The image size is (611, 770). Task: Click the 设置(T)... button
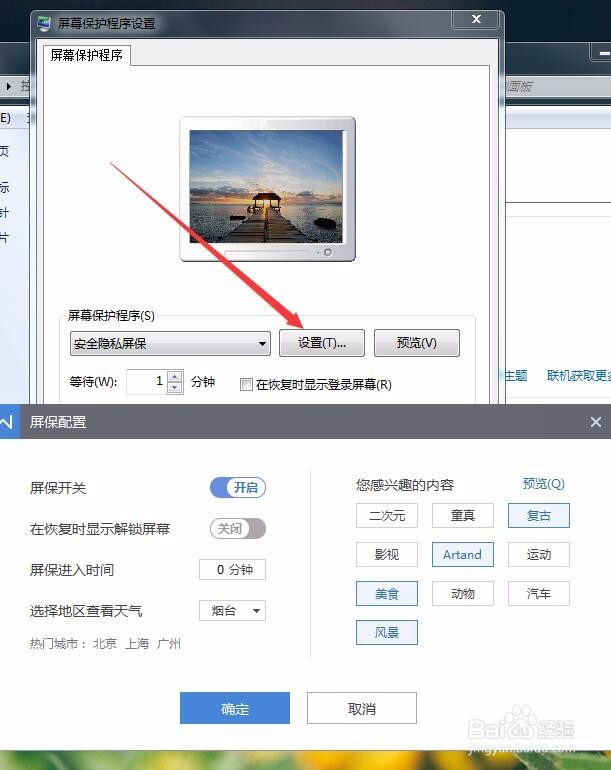click(x=322, y=343)
